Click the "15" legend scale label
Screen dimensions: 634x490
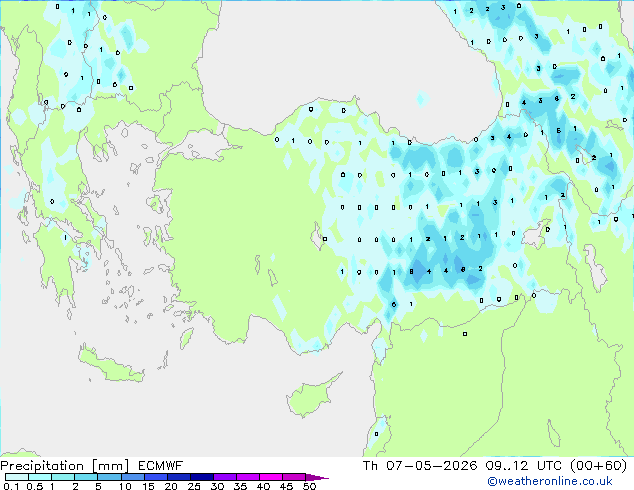tap(148, 486)
